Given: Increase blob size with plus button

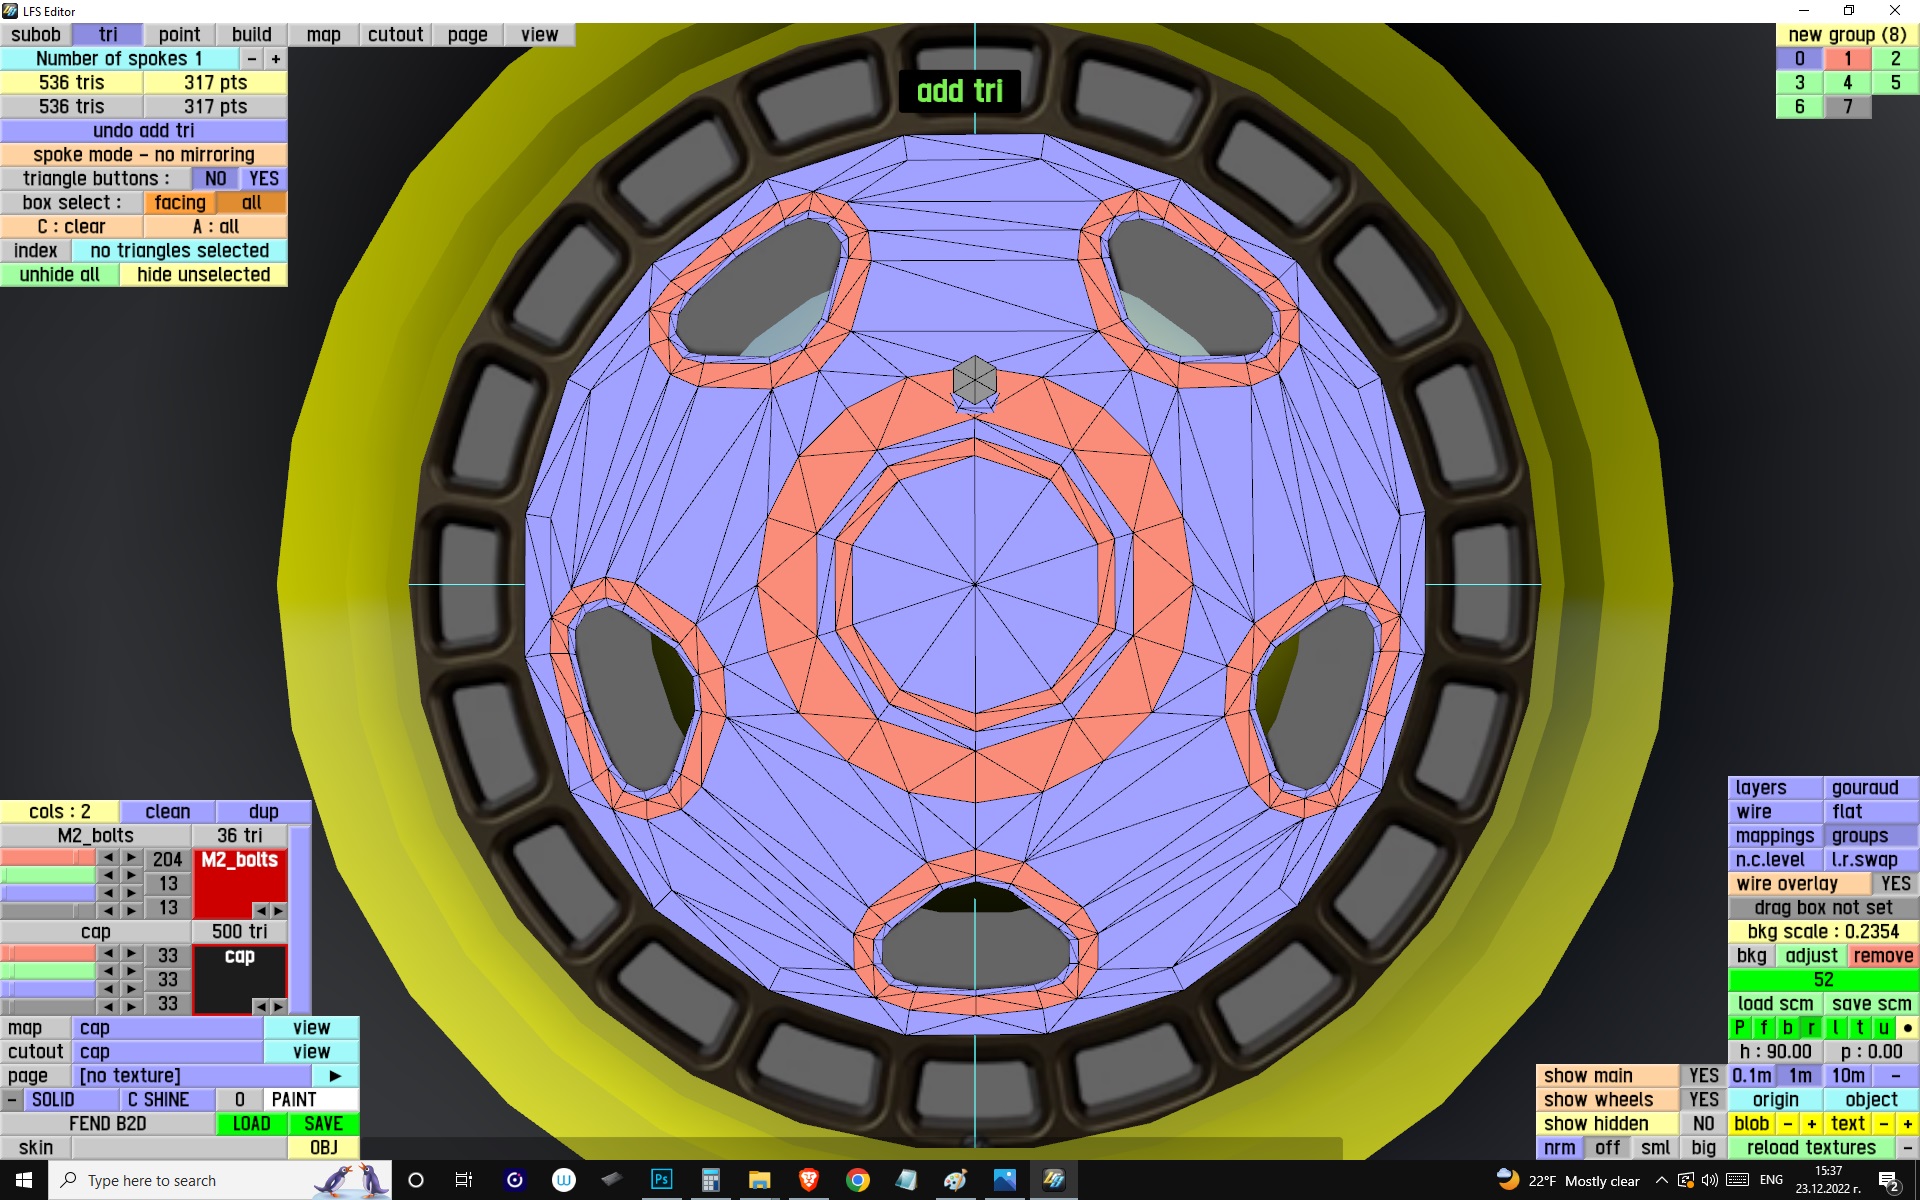Looking at the screenshot, I should [1811, 1124].
